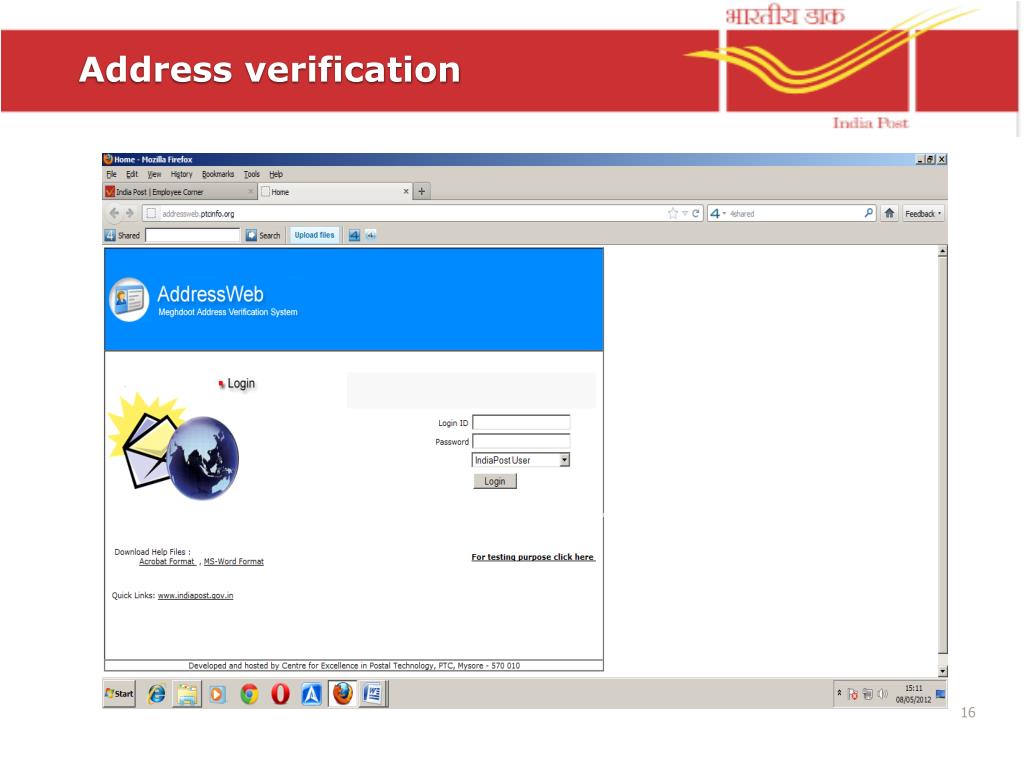Open the Feedback dropdown button
This screenshot has height=768, width=1024.
tap(923, 214)
